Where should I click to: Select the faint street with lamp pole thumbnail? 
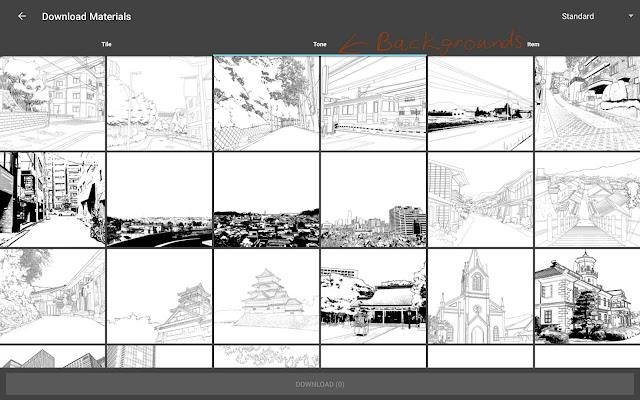coord(159,103)
